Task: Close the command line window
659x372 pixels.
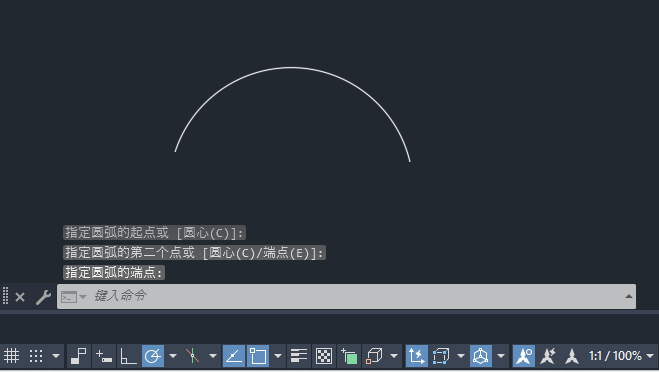Action: pyautogui.click(x=20, y=297)
